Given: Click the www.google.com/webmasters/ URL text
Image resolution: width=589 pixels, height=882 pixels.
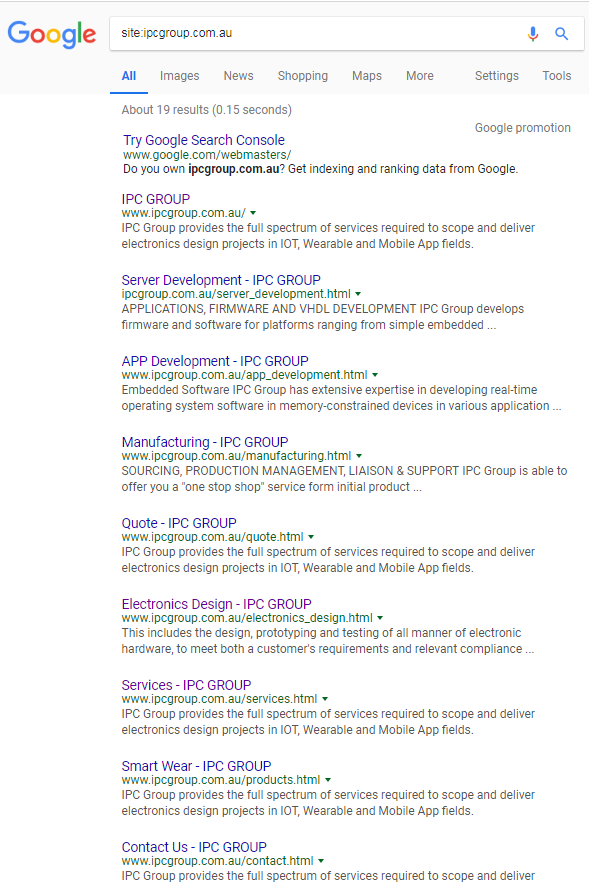Looking at the screenshot, I should pos(207,155).
